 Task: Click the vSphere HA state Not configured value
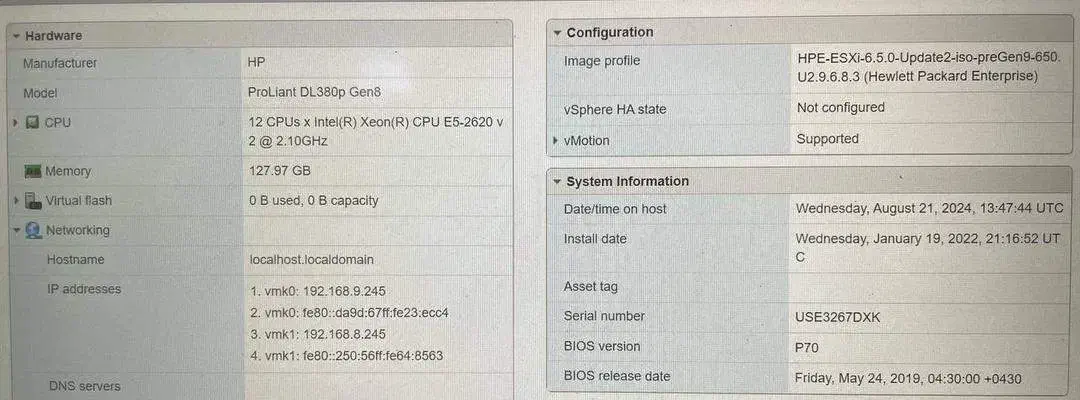pyautogui.click(x=840, y=108)
